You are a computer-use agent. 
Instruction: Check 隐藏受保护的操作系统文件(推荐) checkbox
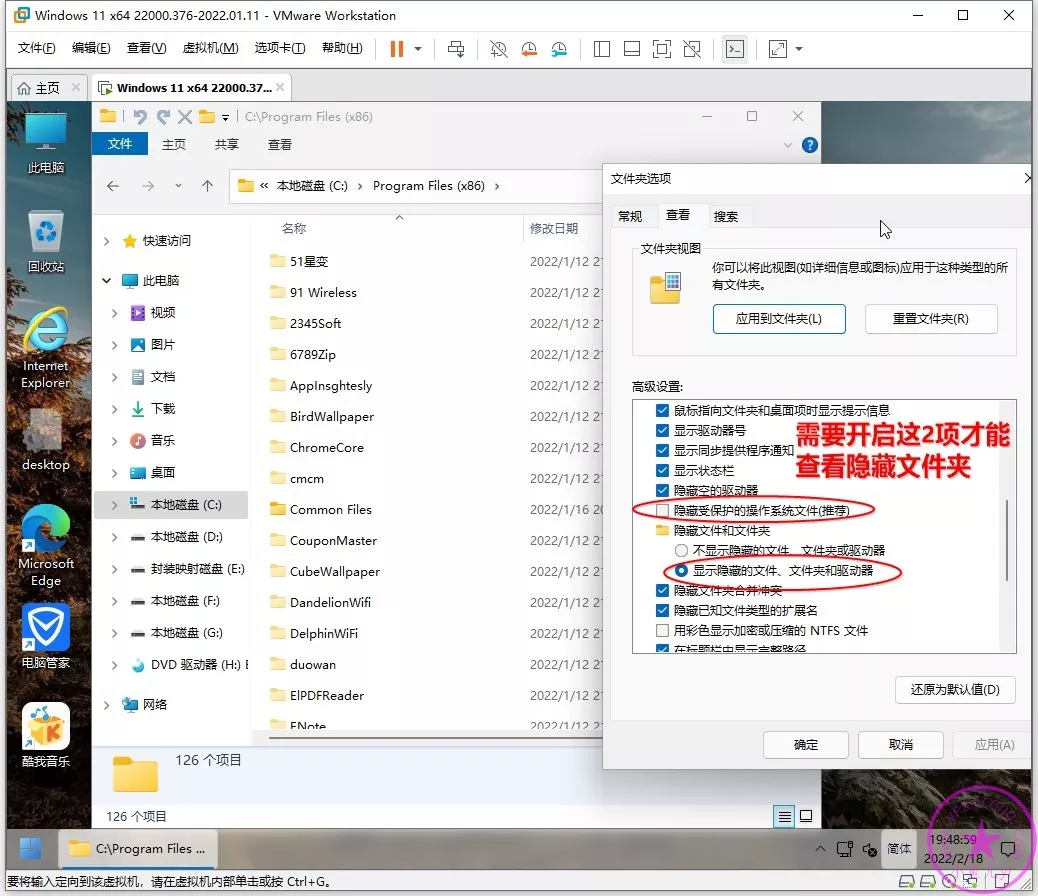click(662, 511)
